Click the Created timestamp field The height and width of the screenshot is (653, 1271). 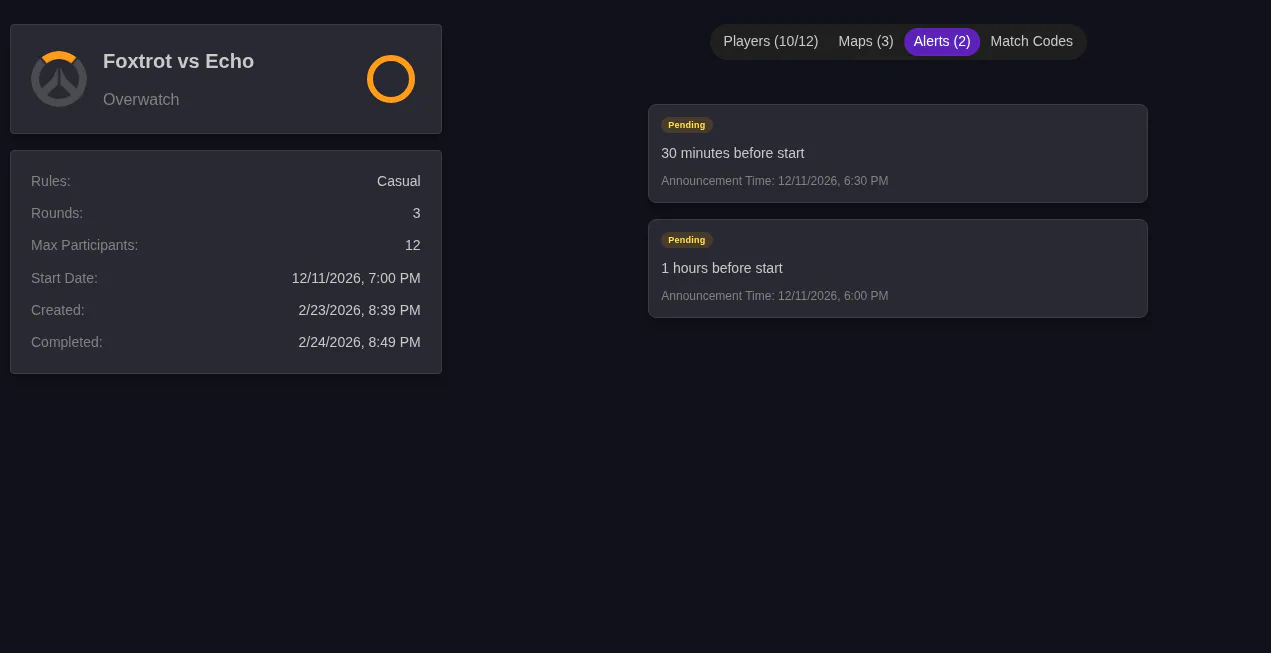[x=359, y=310]
